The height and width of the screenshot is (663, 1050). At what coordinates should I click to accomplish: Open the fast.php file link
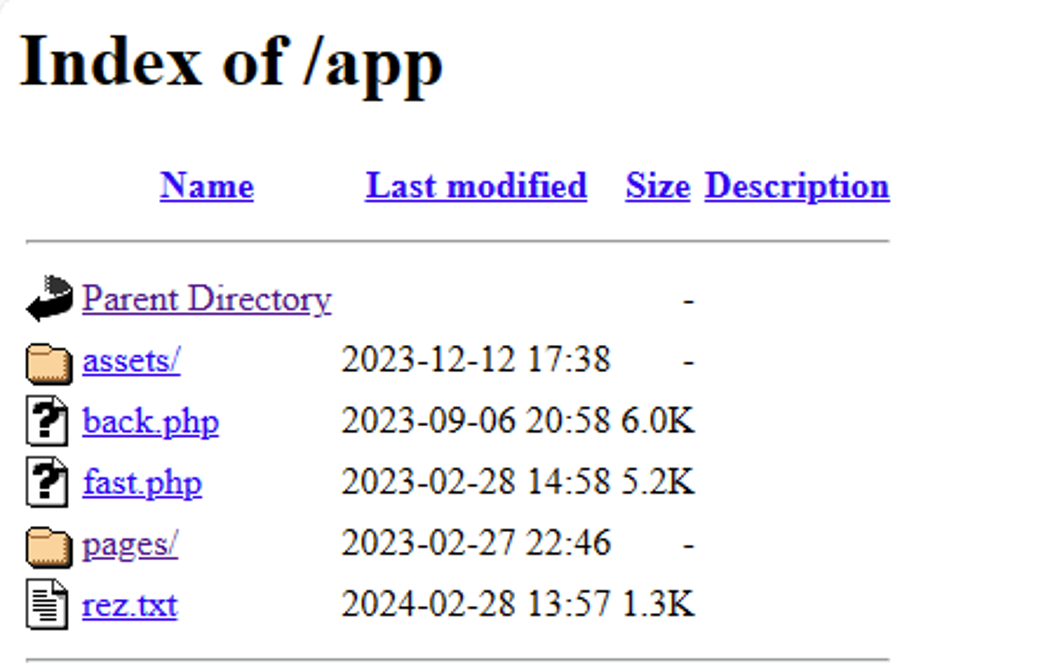[x=142, y=484]
